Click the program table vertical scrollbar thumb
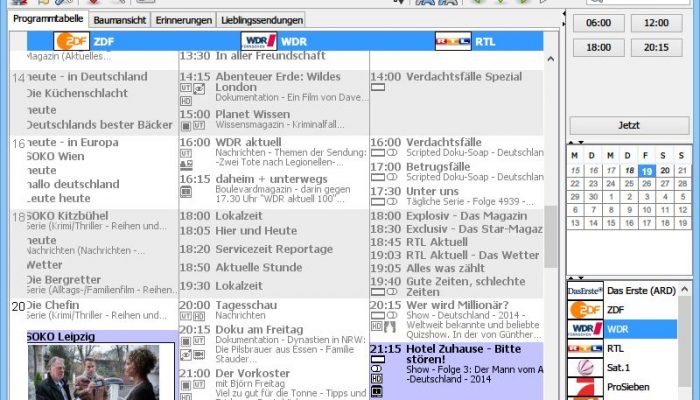Image resolution: width=700 pixels, height=400 pixels. [x=551, y=237]
